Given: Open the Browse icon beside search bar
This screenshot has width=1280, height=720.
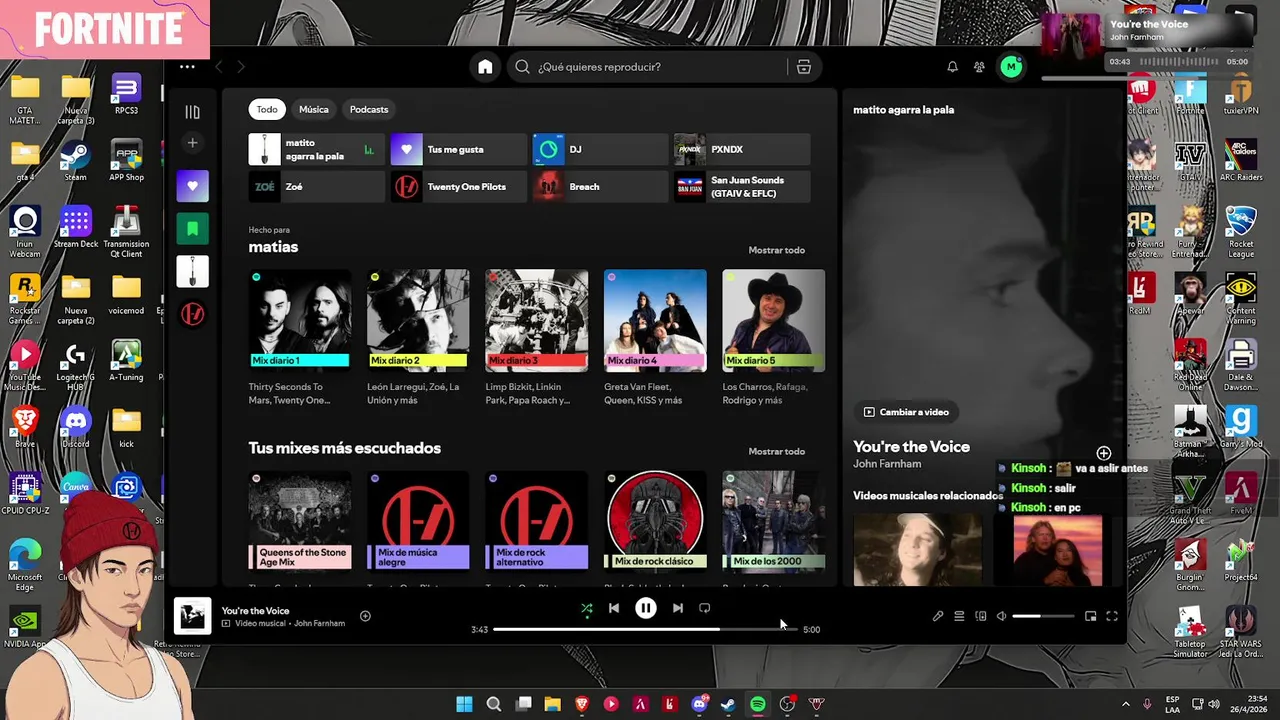Looking at the screenshot, I should (x=803, y=67).
